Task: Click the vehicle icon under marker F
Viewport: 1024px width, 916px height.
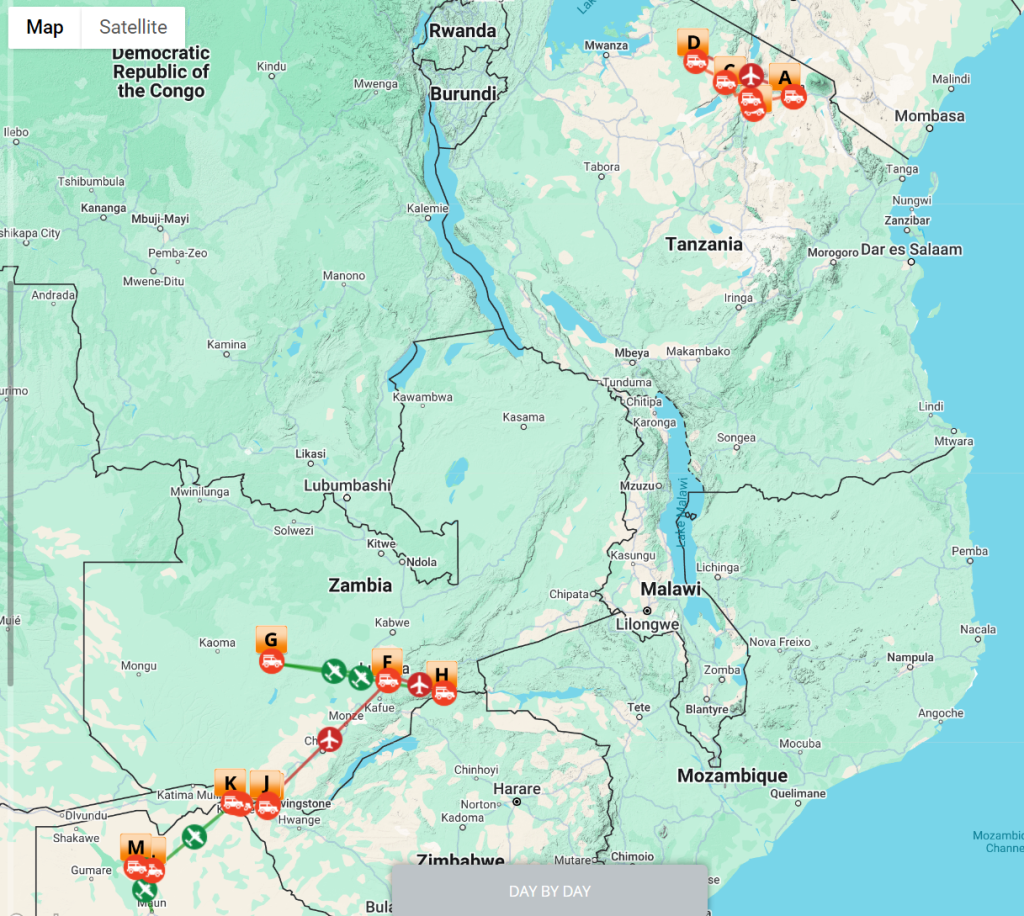Action: click(389, 680)
